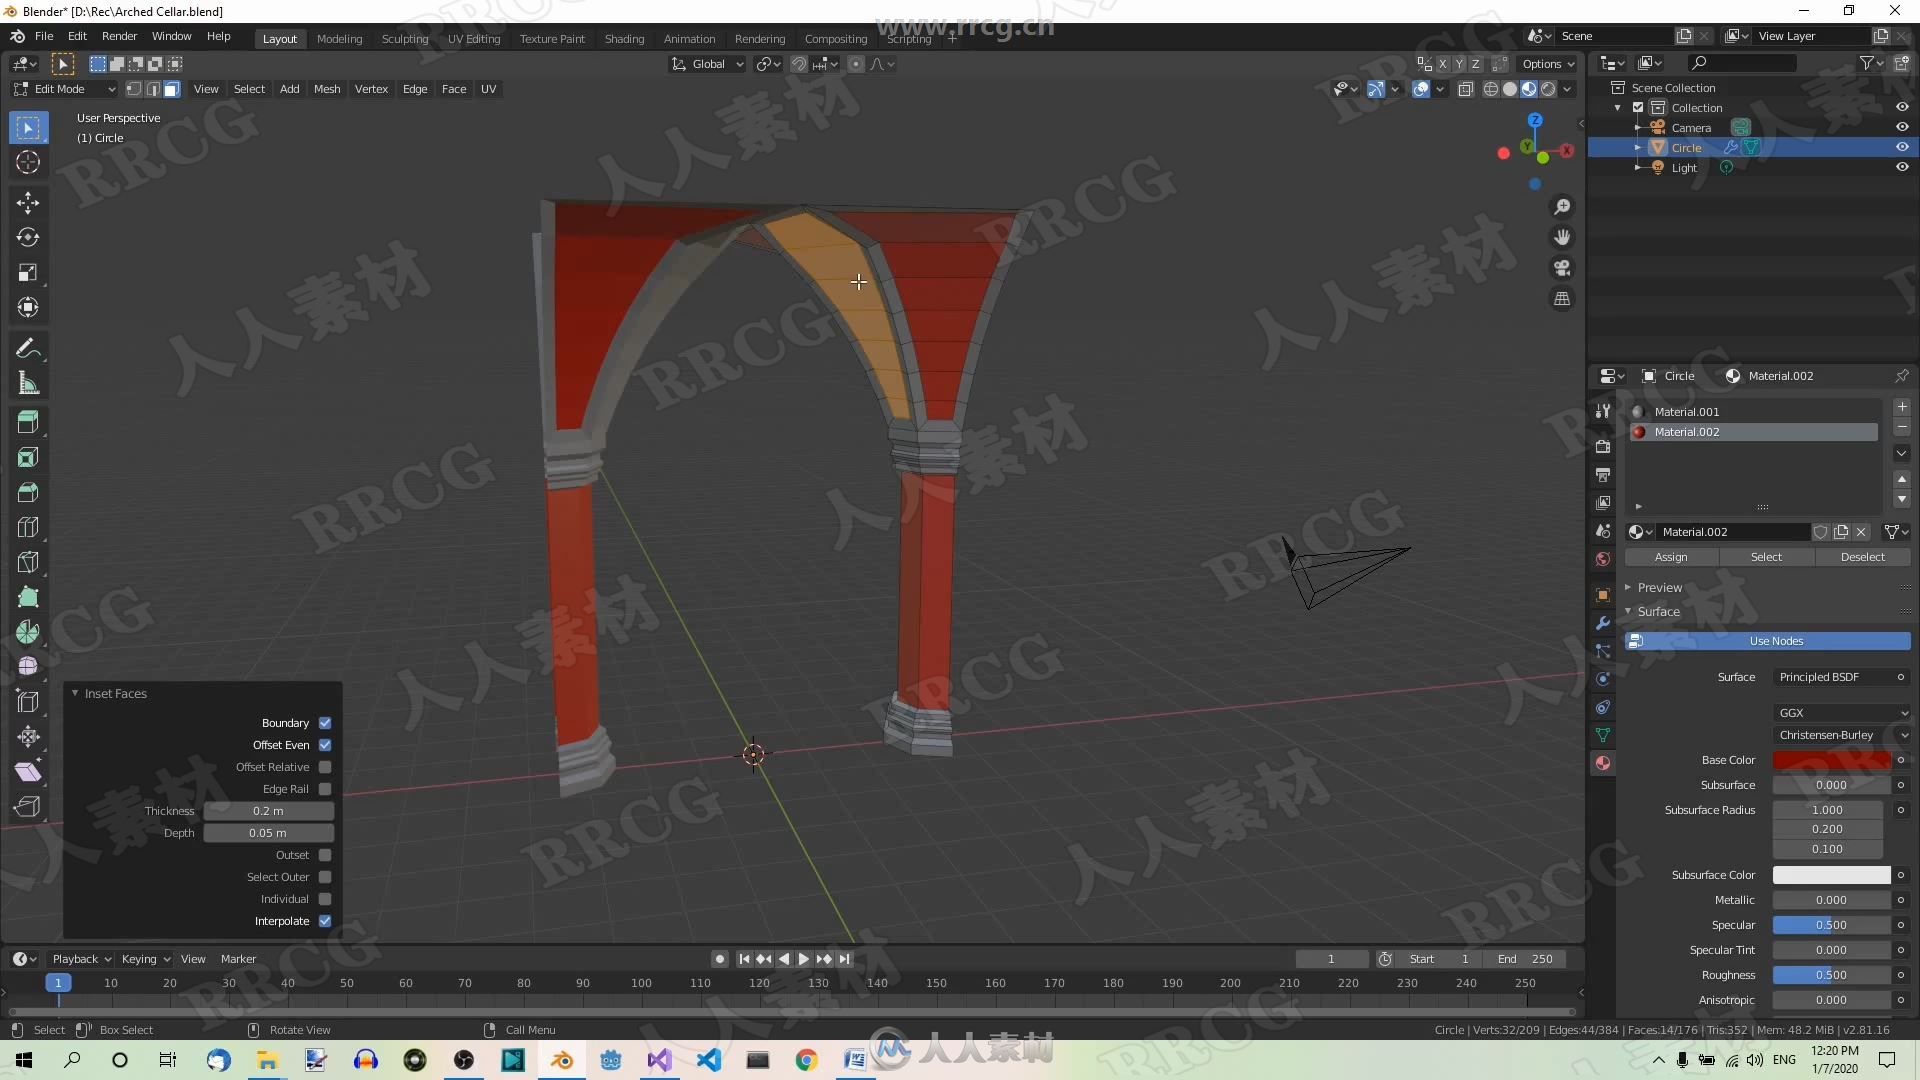Hide the Light object in outliner
Screen dimensions: 1920x1080
tap(1902, 167)
